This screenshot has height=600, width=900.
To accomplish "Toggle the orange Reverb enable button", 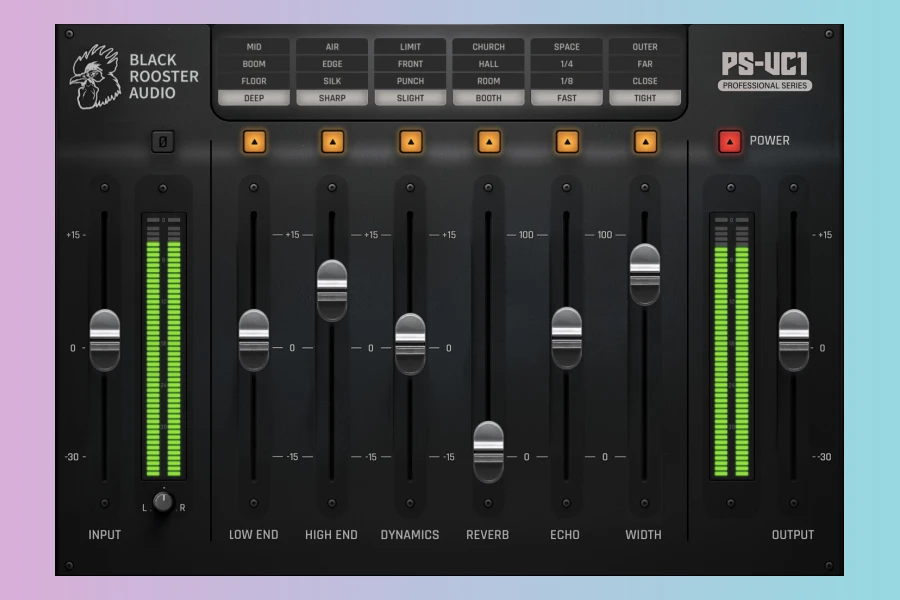I will 489,141.
